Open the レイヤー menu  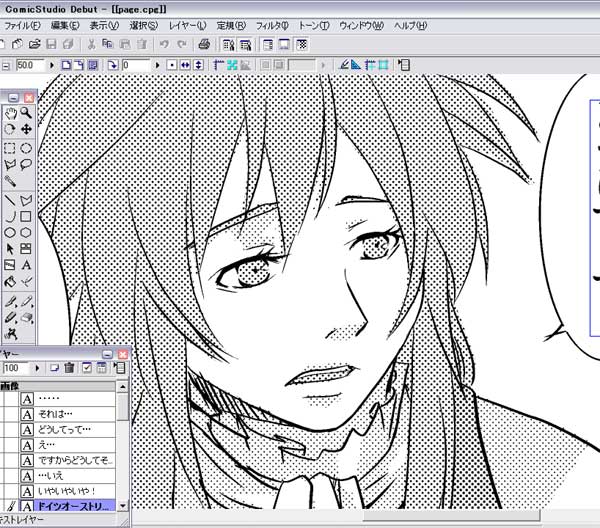click(188, 26)
